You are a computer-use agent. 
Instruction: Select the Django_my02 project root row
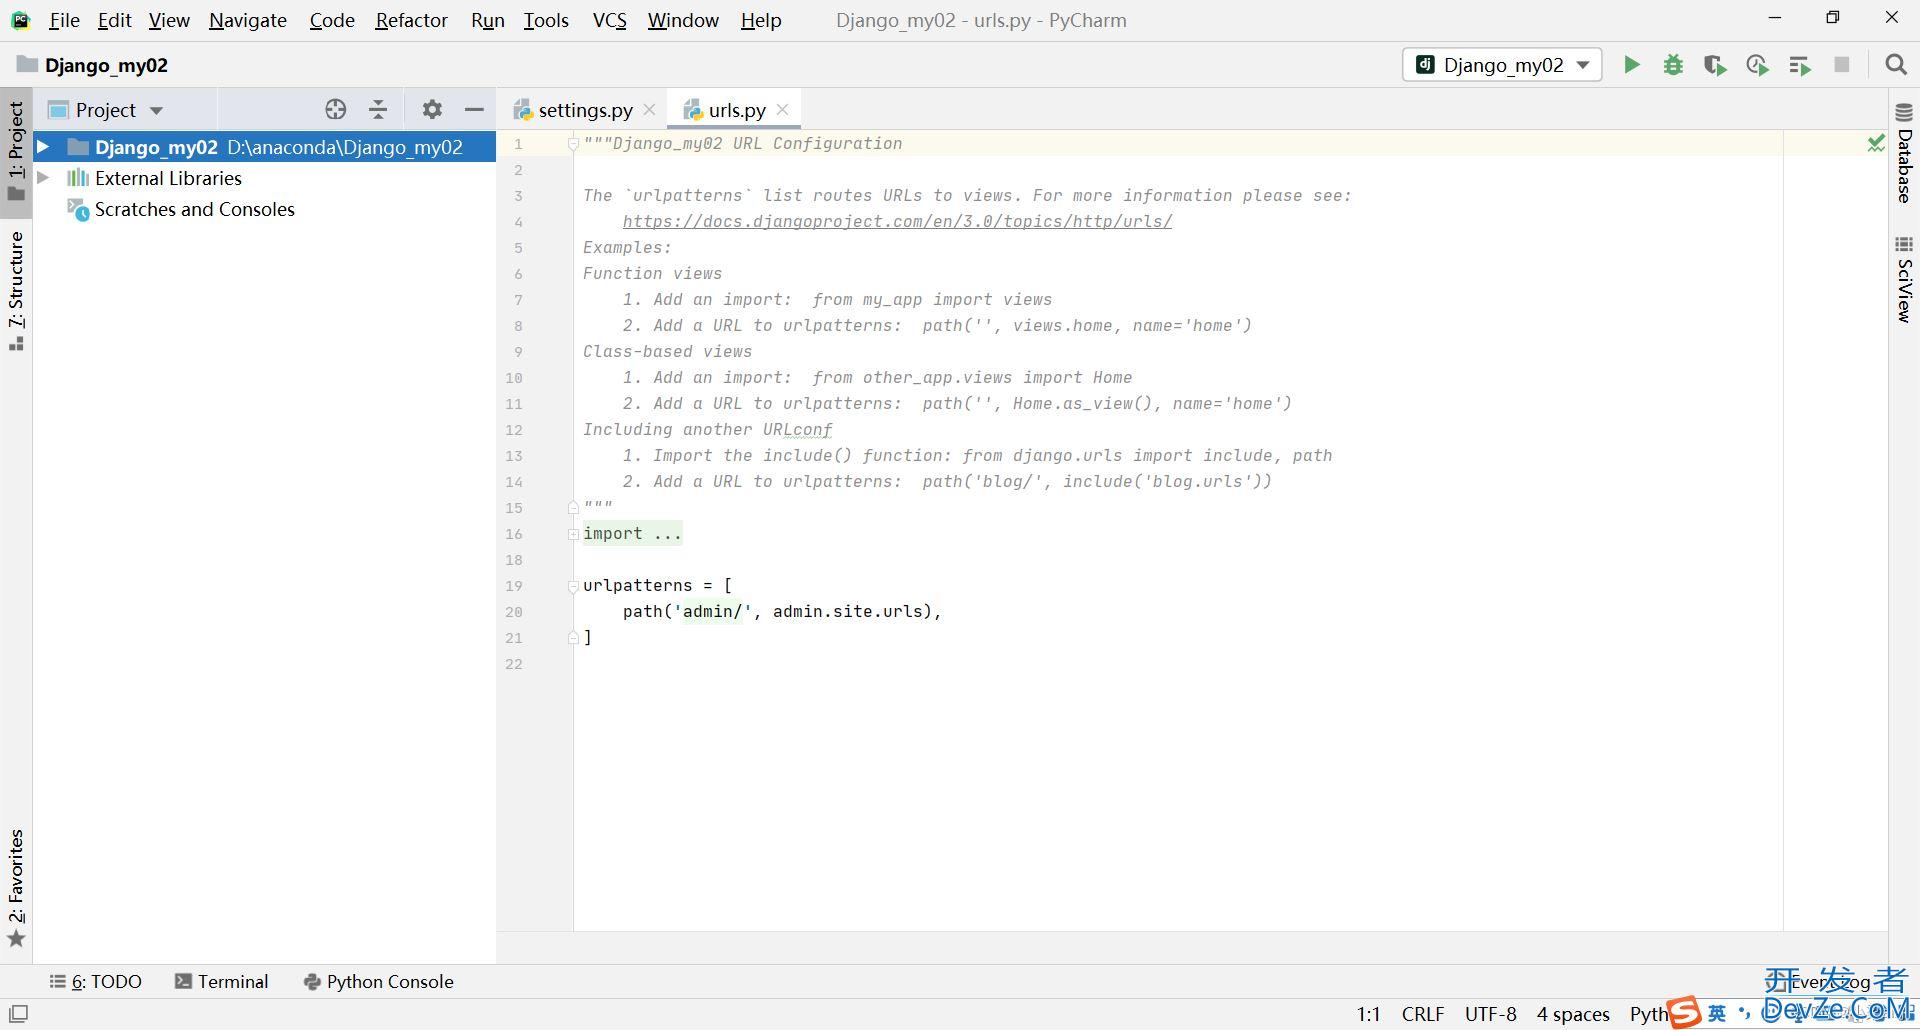point(265,147)
